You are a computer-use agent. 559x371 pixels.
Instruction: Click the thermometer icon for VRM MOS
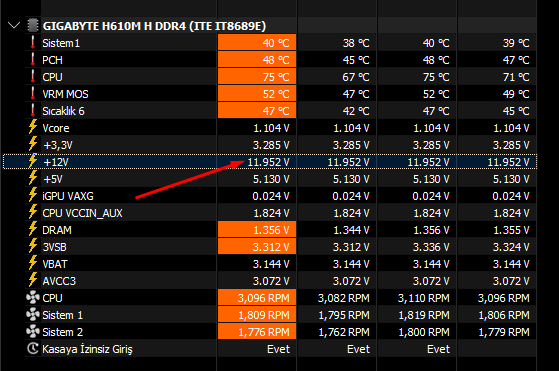tap(33, 94)
